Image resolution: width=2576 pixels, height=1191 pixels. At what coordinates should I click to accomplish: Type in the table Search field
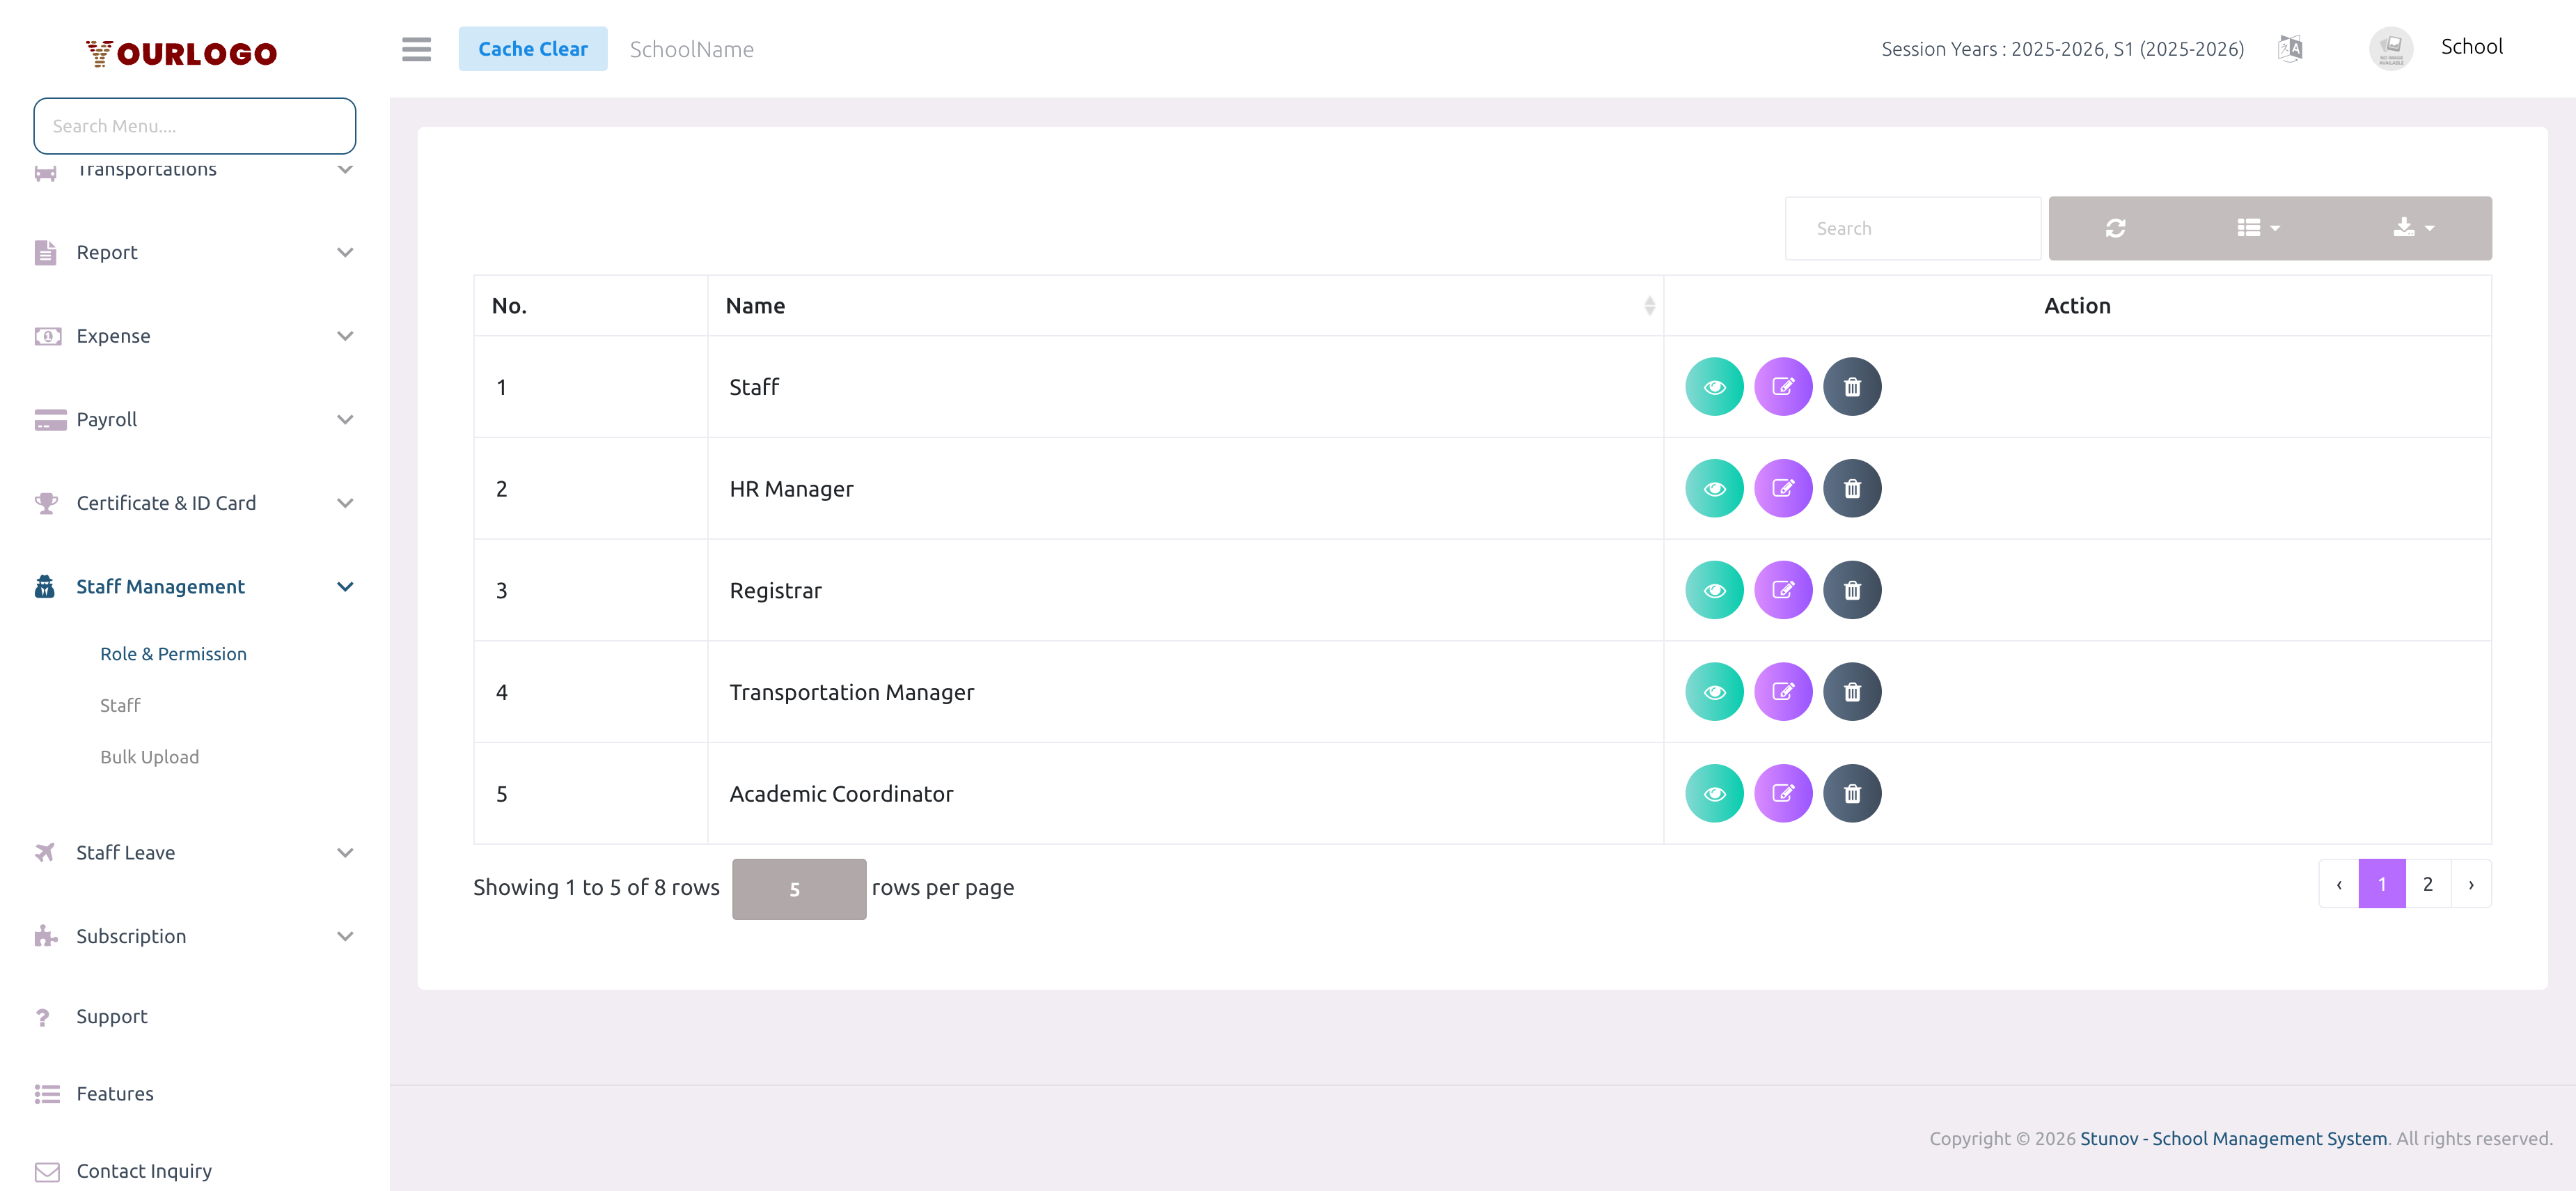point(1912,228)
